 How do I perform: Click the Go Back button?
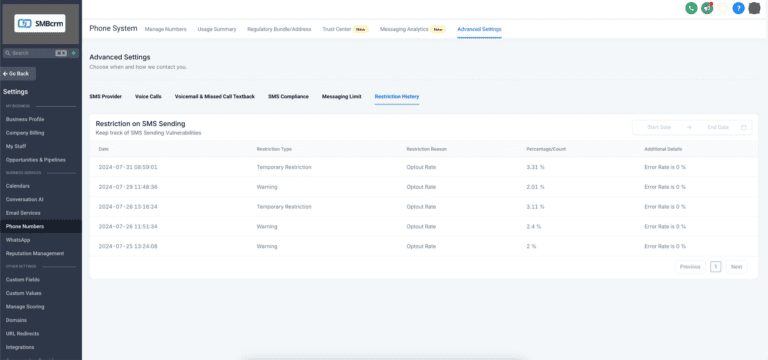tap(18, 73)
